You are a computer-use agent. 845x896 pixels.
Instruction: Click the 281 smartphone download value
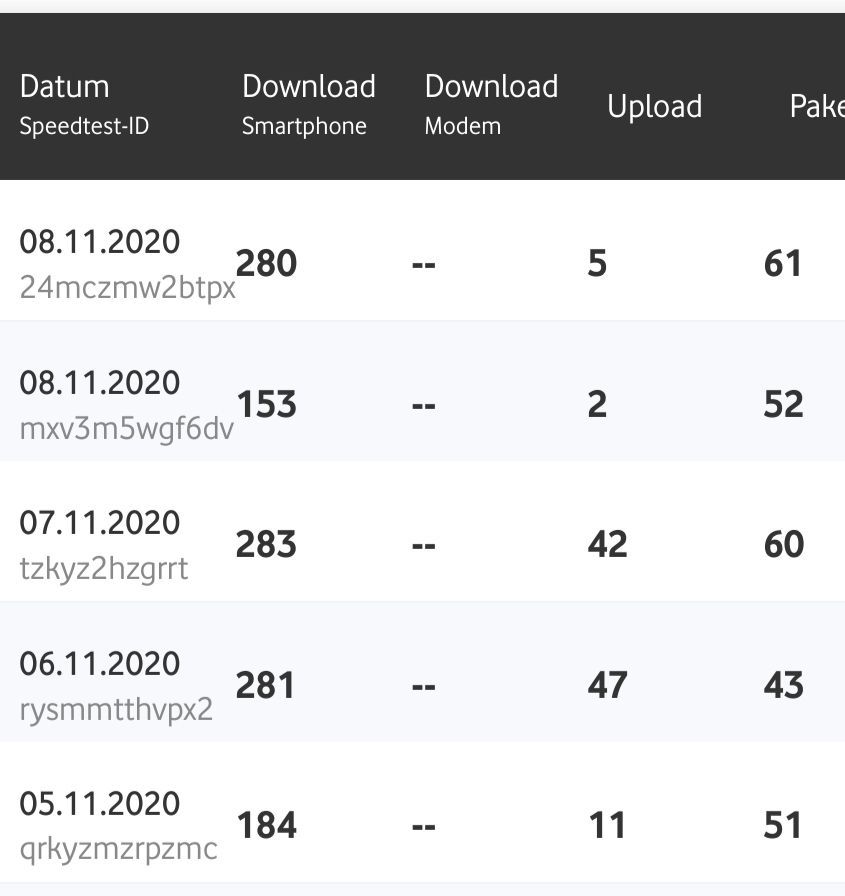[265, 685]
